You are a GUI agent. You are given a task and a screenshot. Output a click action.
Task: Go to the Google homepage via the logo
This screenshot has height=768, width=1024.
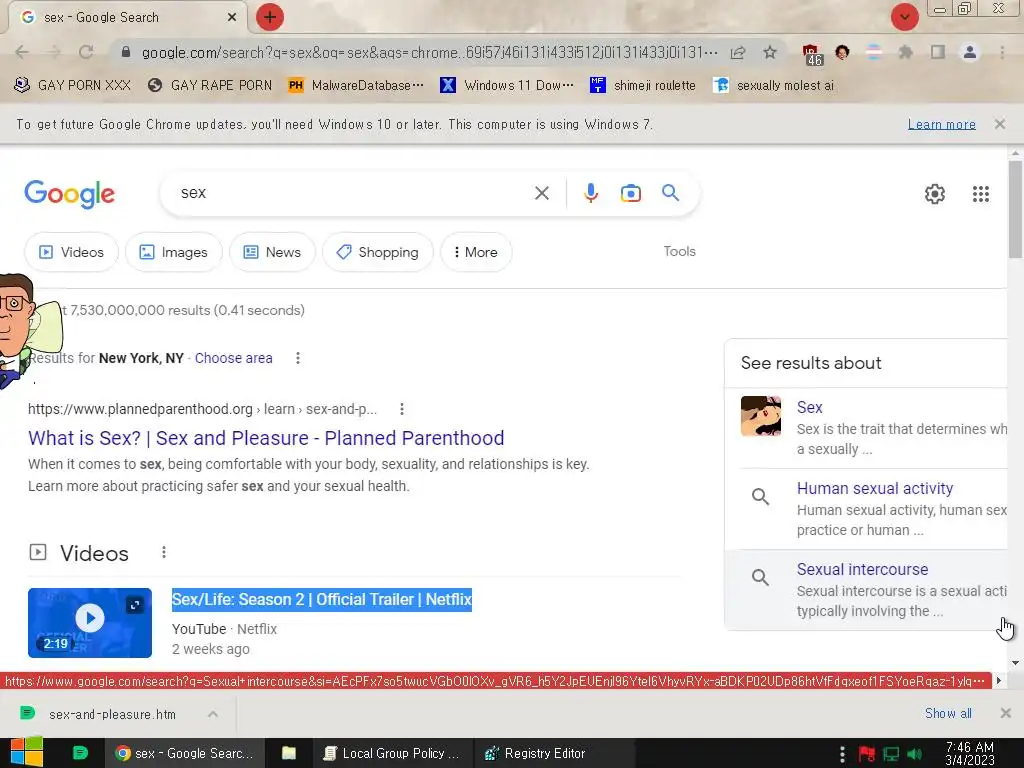pos(69,194)
